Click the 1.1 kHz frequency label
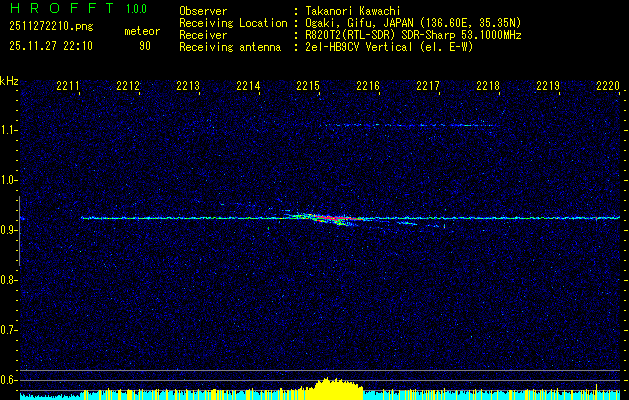The height and width of the screenshot is (400, 629). 9,130
